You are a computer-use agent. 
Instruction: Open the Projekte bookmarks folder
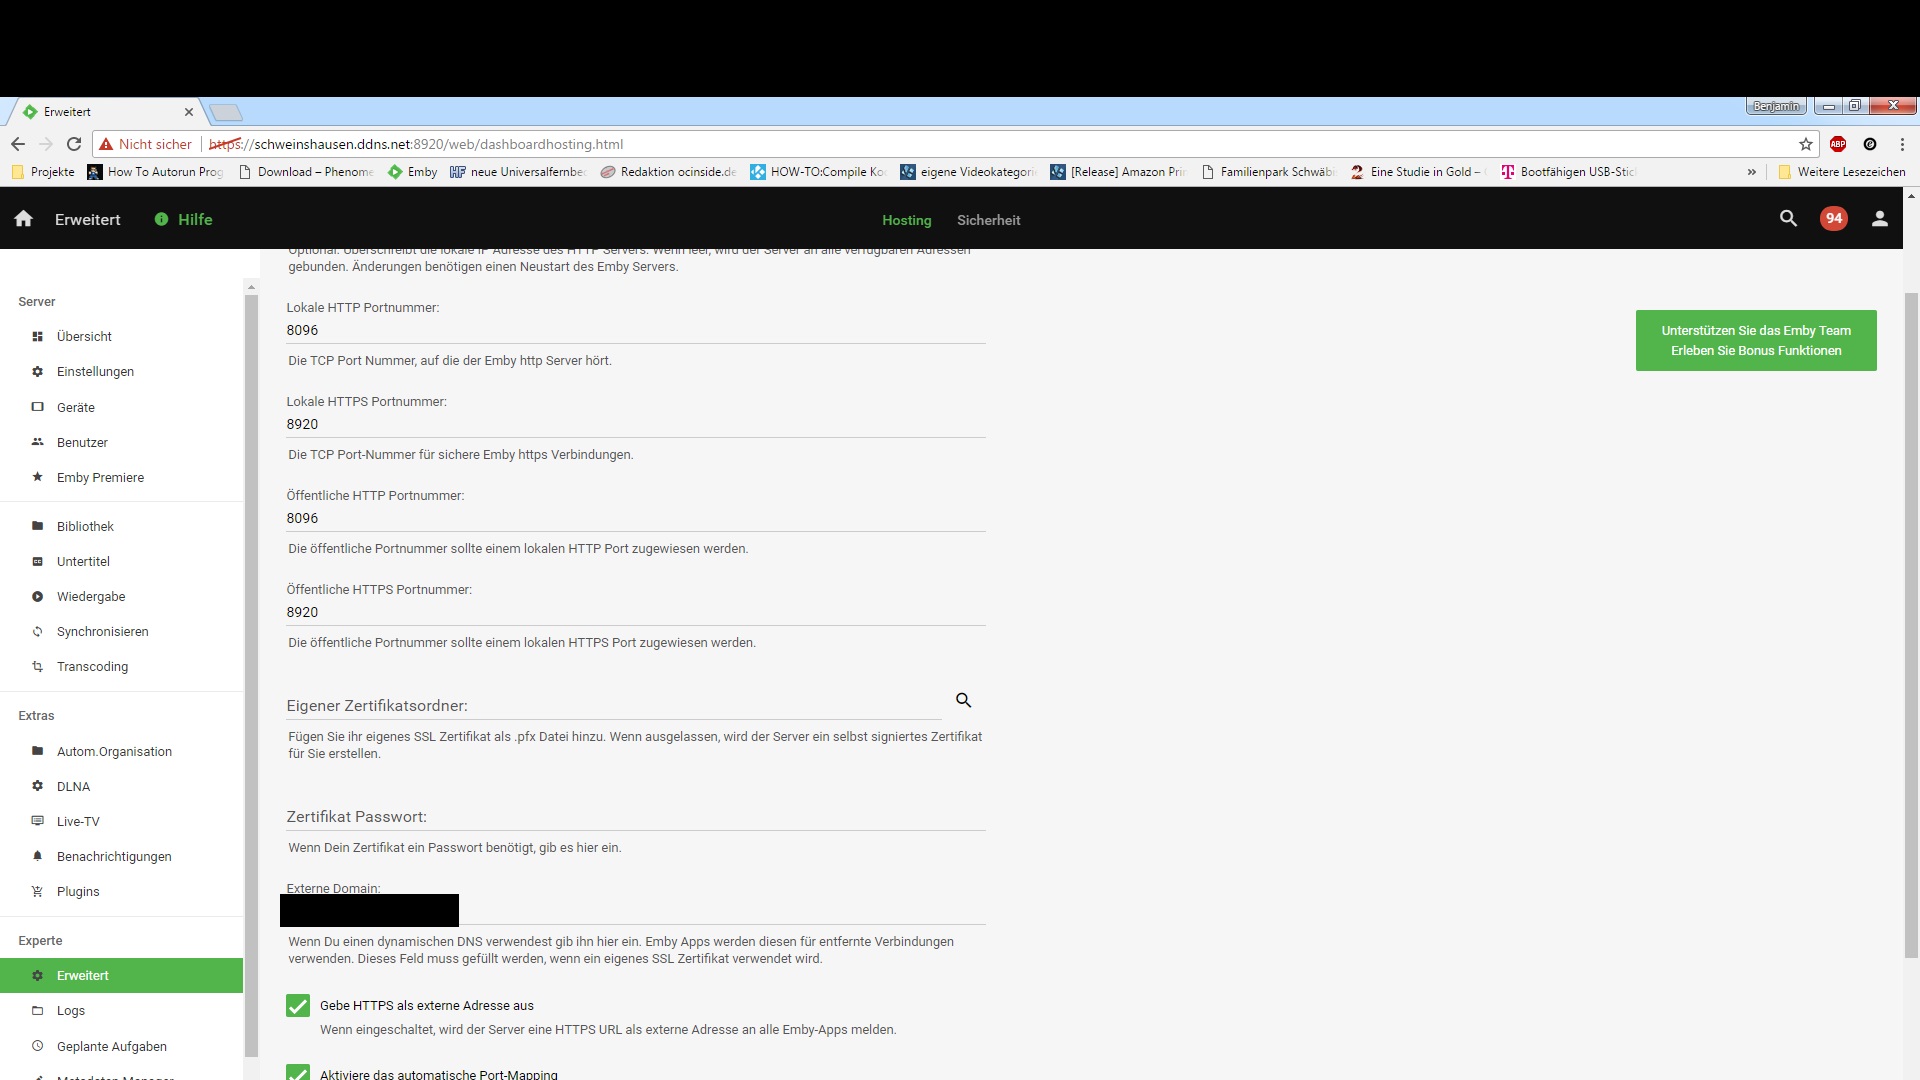click(x=43, y=172)
